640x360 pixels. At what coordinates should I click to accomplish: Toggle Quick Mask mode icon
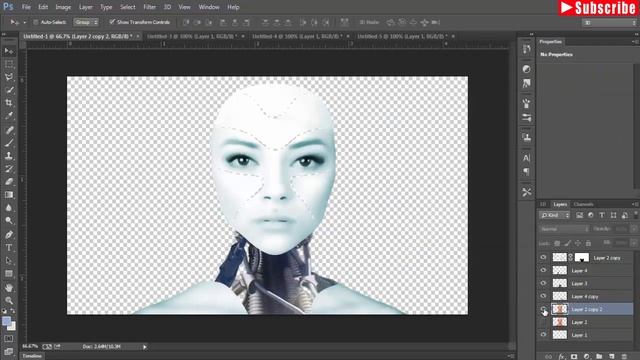click(x=9, y=339)
